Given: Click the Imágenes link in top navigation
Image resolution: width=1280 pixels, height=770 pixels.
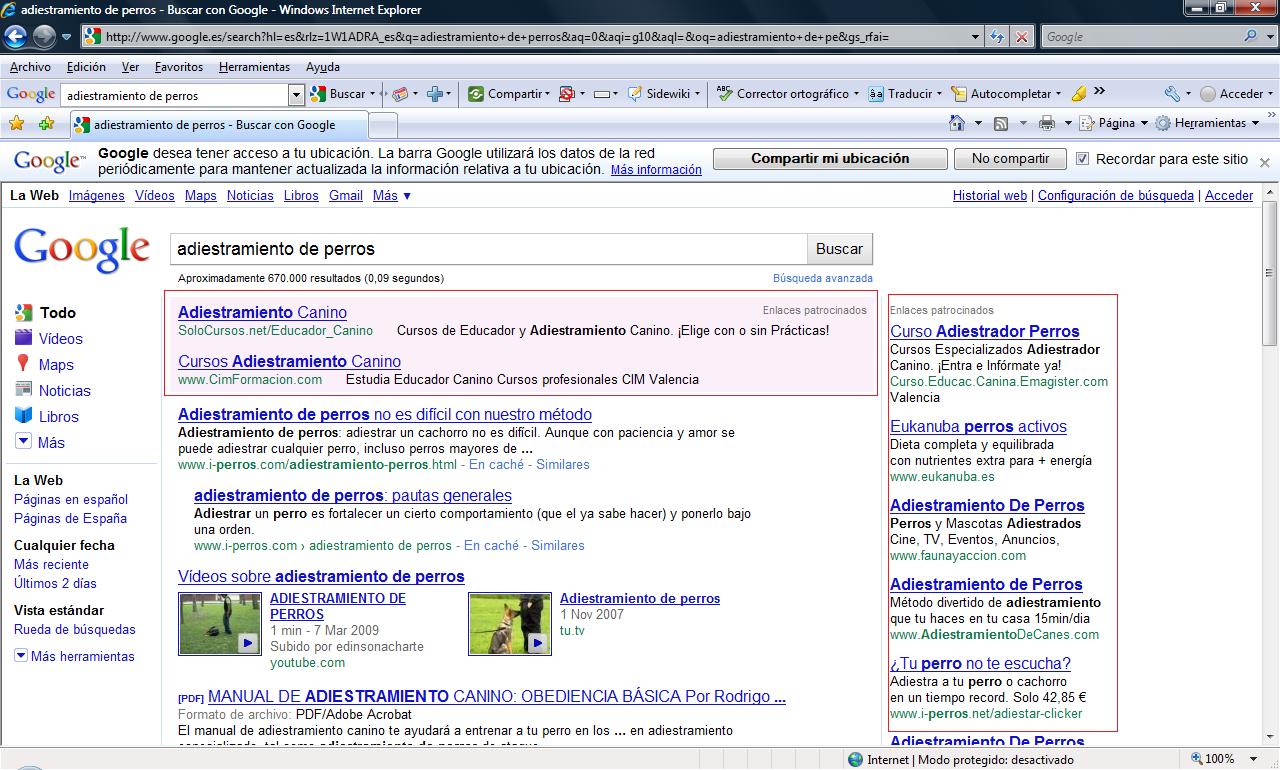Looking at the screenshot, I should tap(97, 196).
